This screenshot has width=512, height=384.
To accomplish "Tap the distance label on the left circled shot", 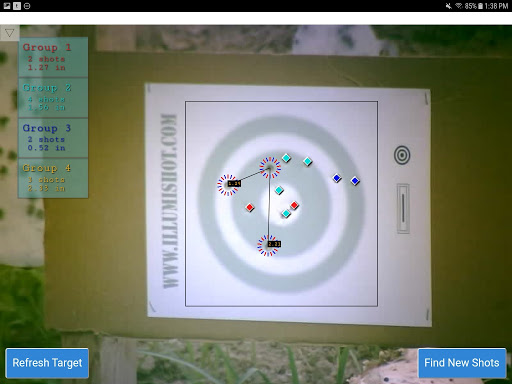I will coord(234,183).
